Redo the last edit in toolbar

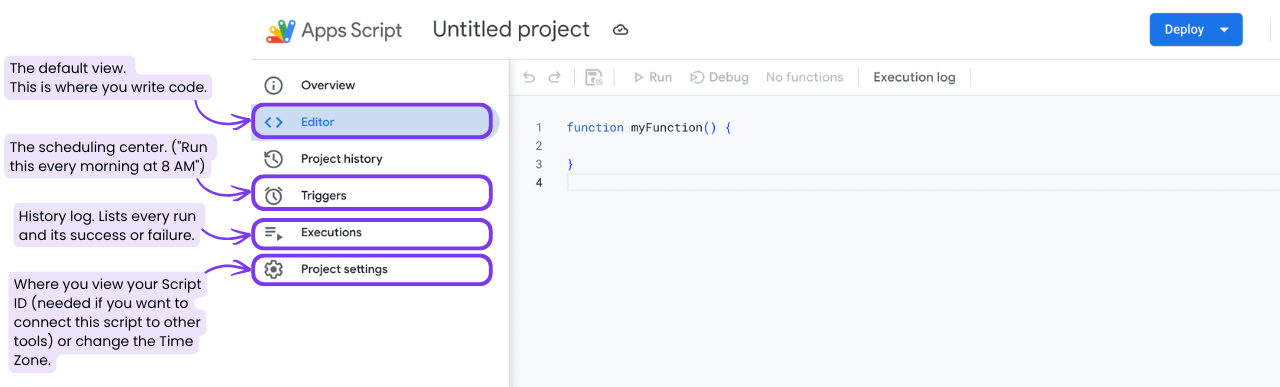pyautogui.click(x=554, y=77)
